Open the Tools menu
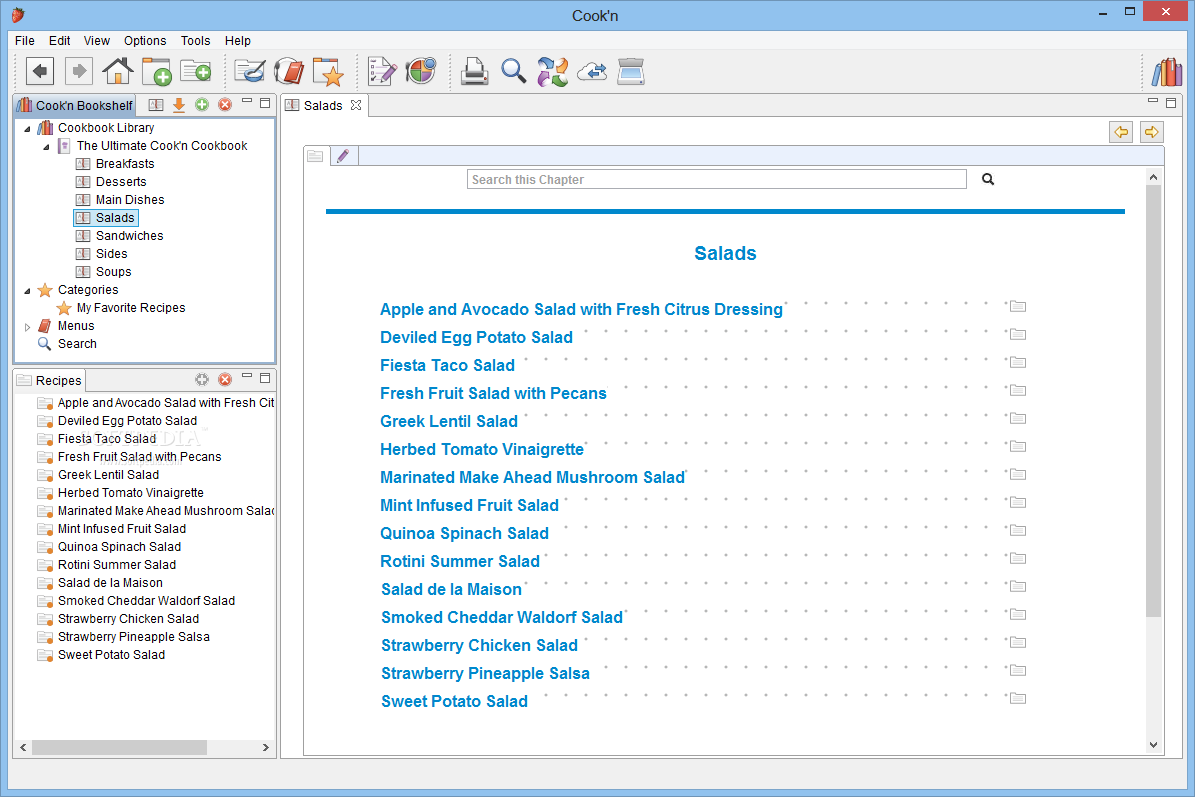The width and height of the screenshot is (1195, 797). pyautogui.click(x=195, y=40)
